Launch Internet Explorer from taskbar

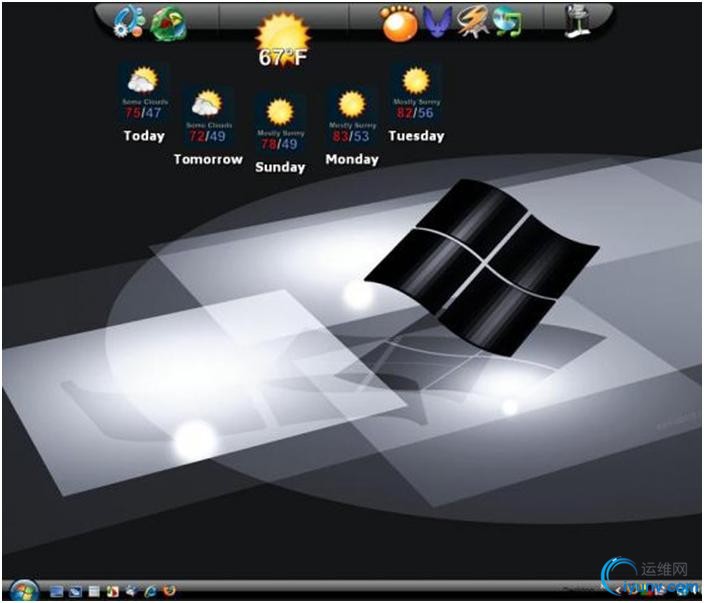tap(150, 591)
